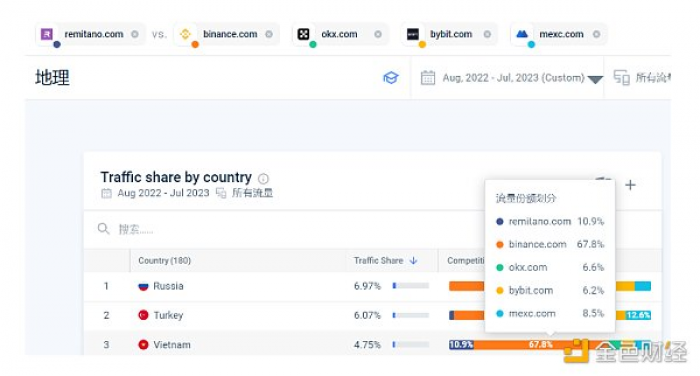Click row number 2 cell
Viewport: 700px width, 376px height.
click(106, 315)
